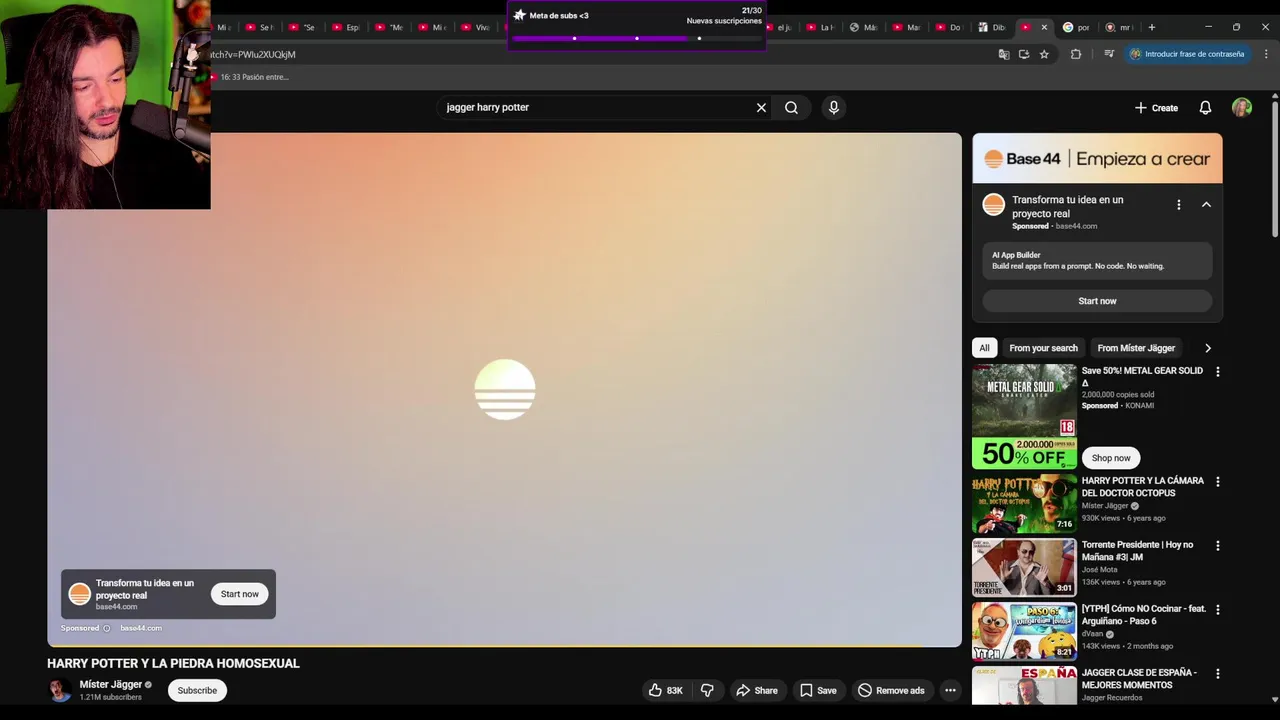Click the install app icon in address bar

tap(1023, 54)
